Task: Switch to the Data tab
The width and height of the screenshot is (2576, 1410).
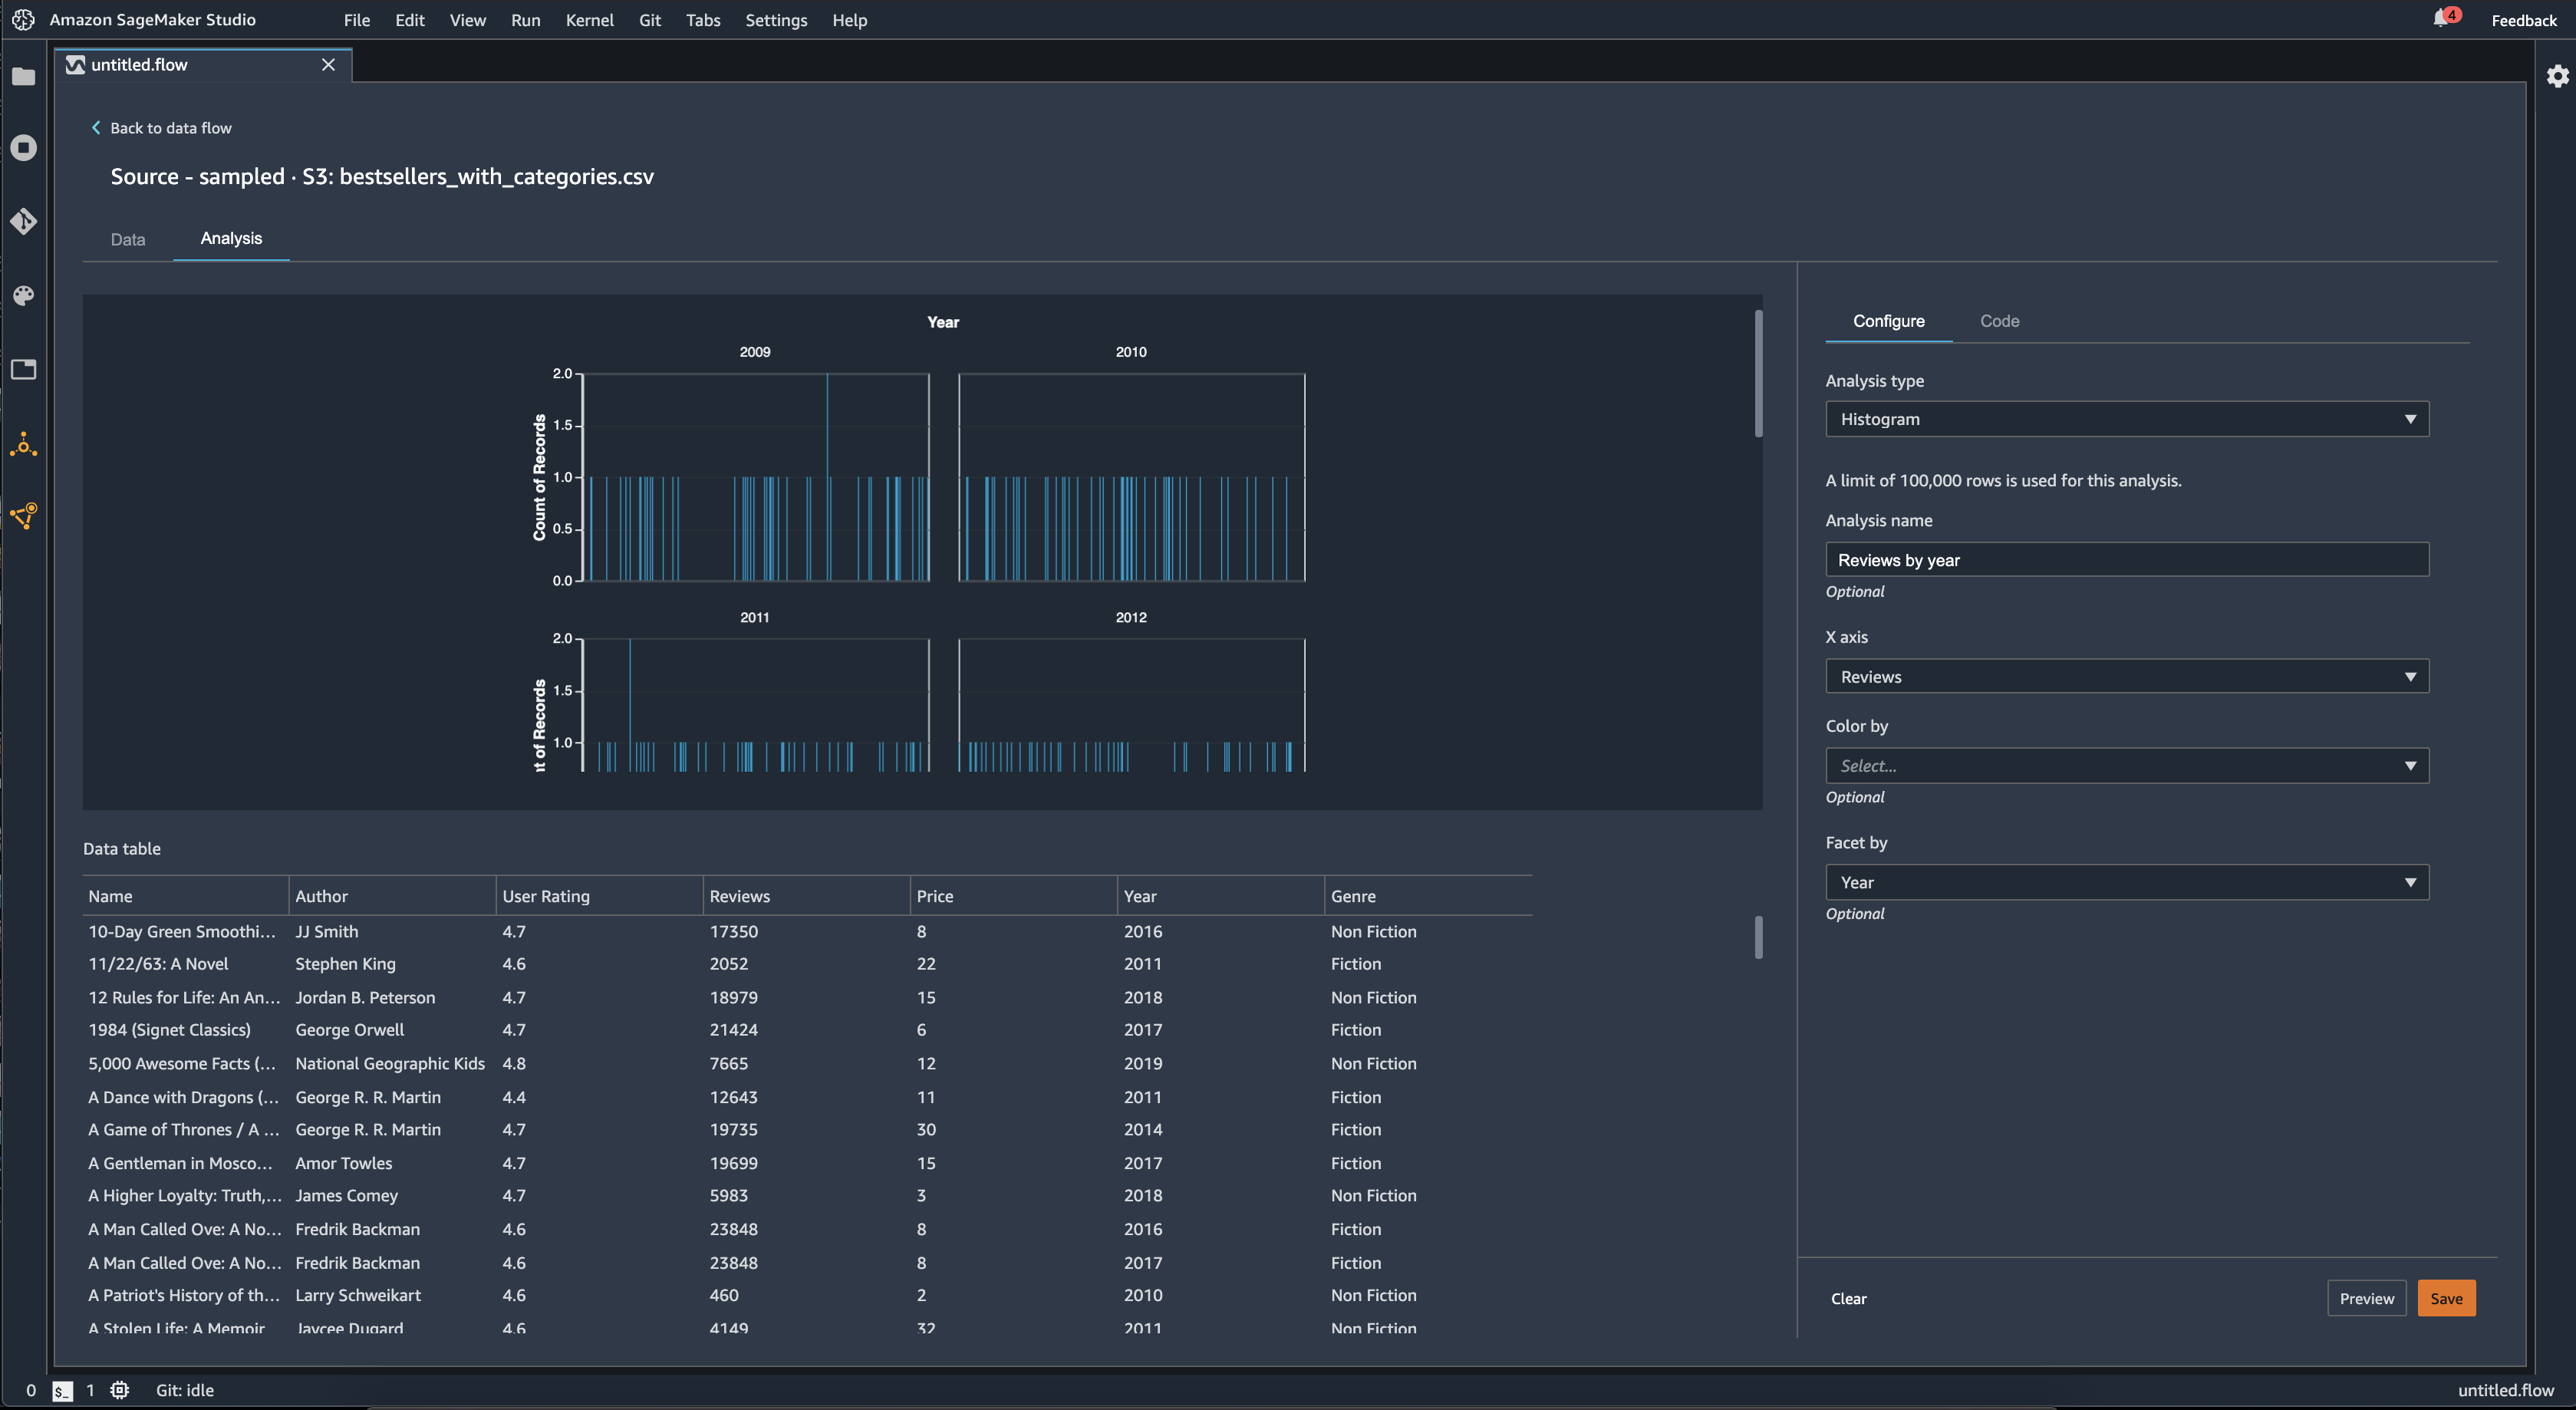Action: coord(127,238)
